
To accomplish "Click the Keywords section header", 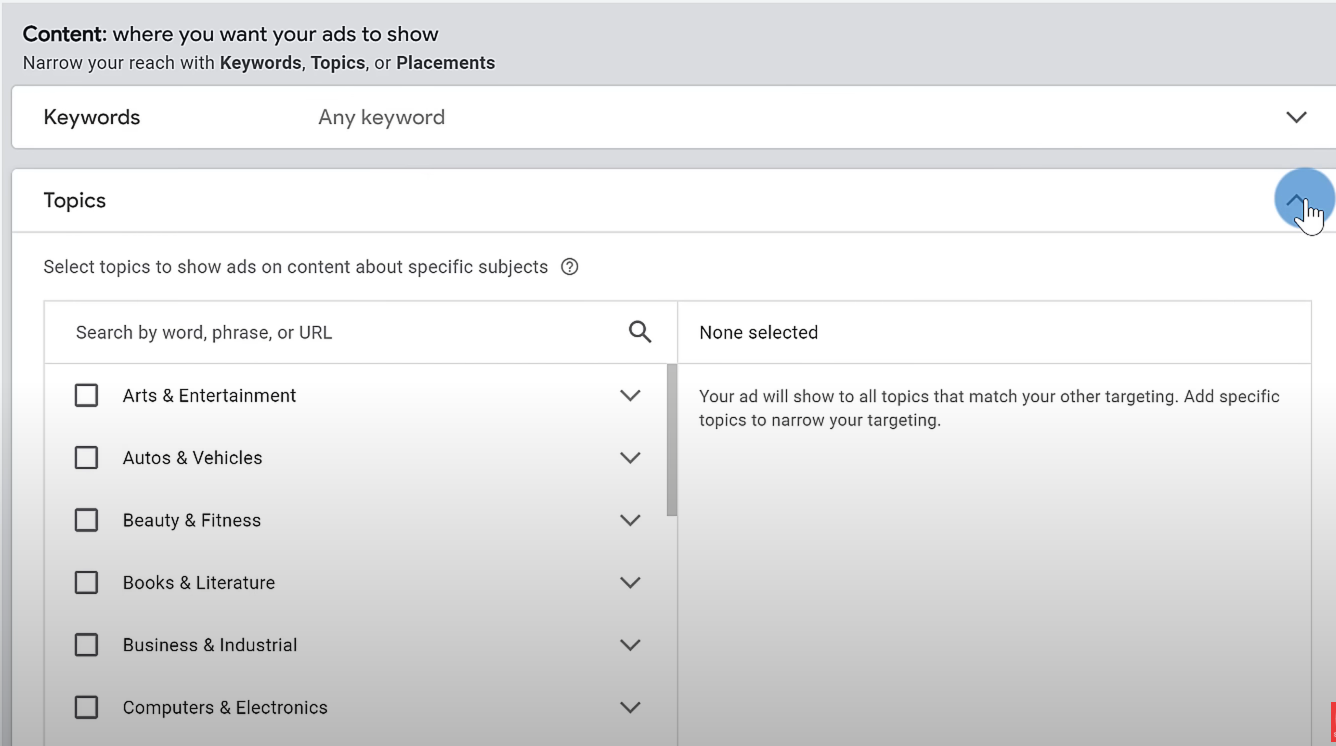I will coord(91,117).
